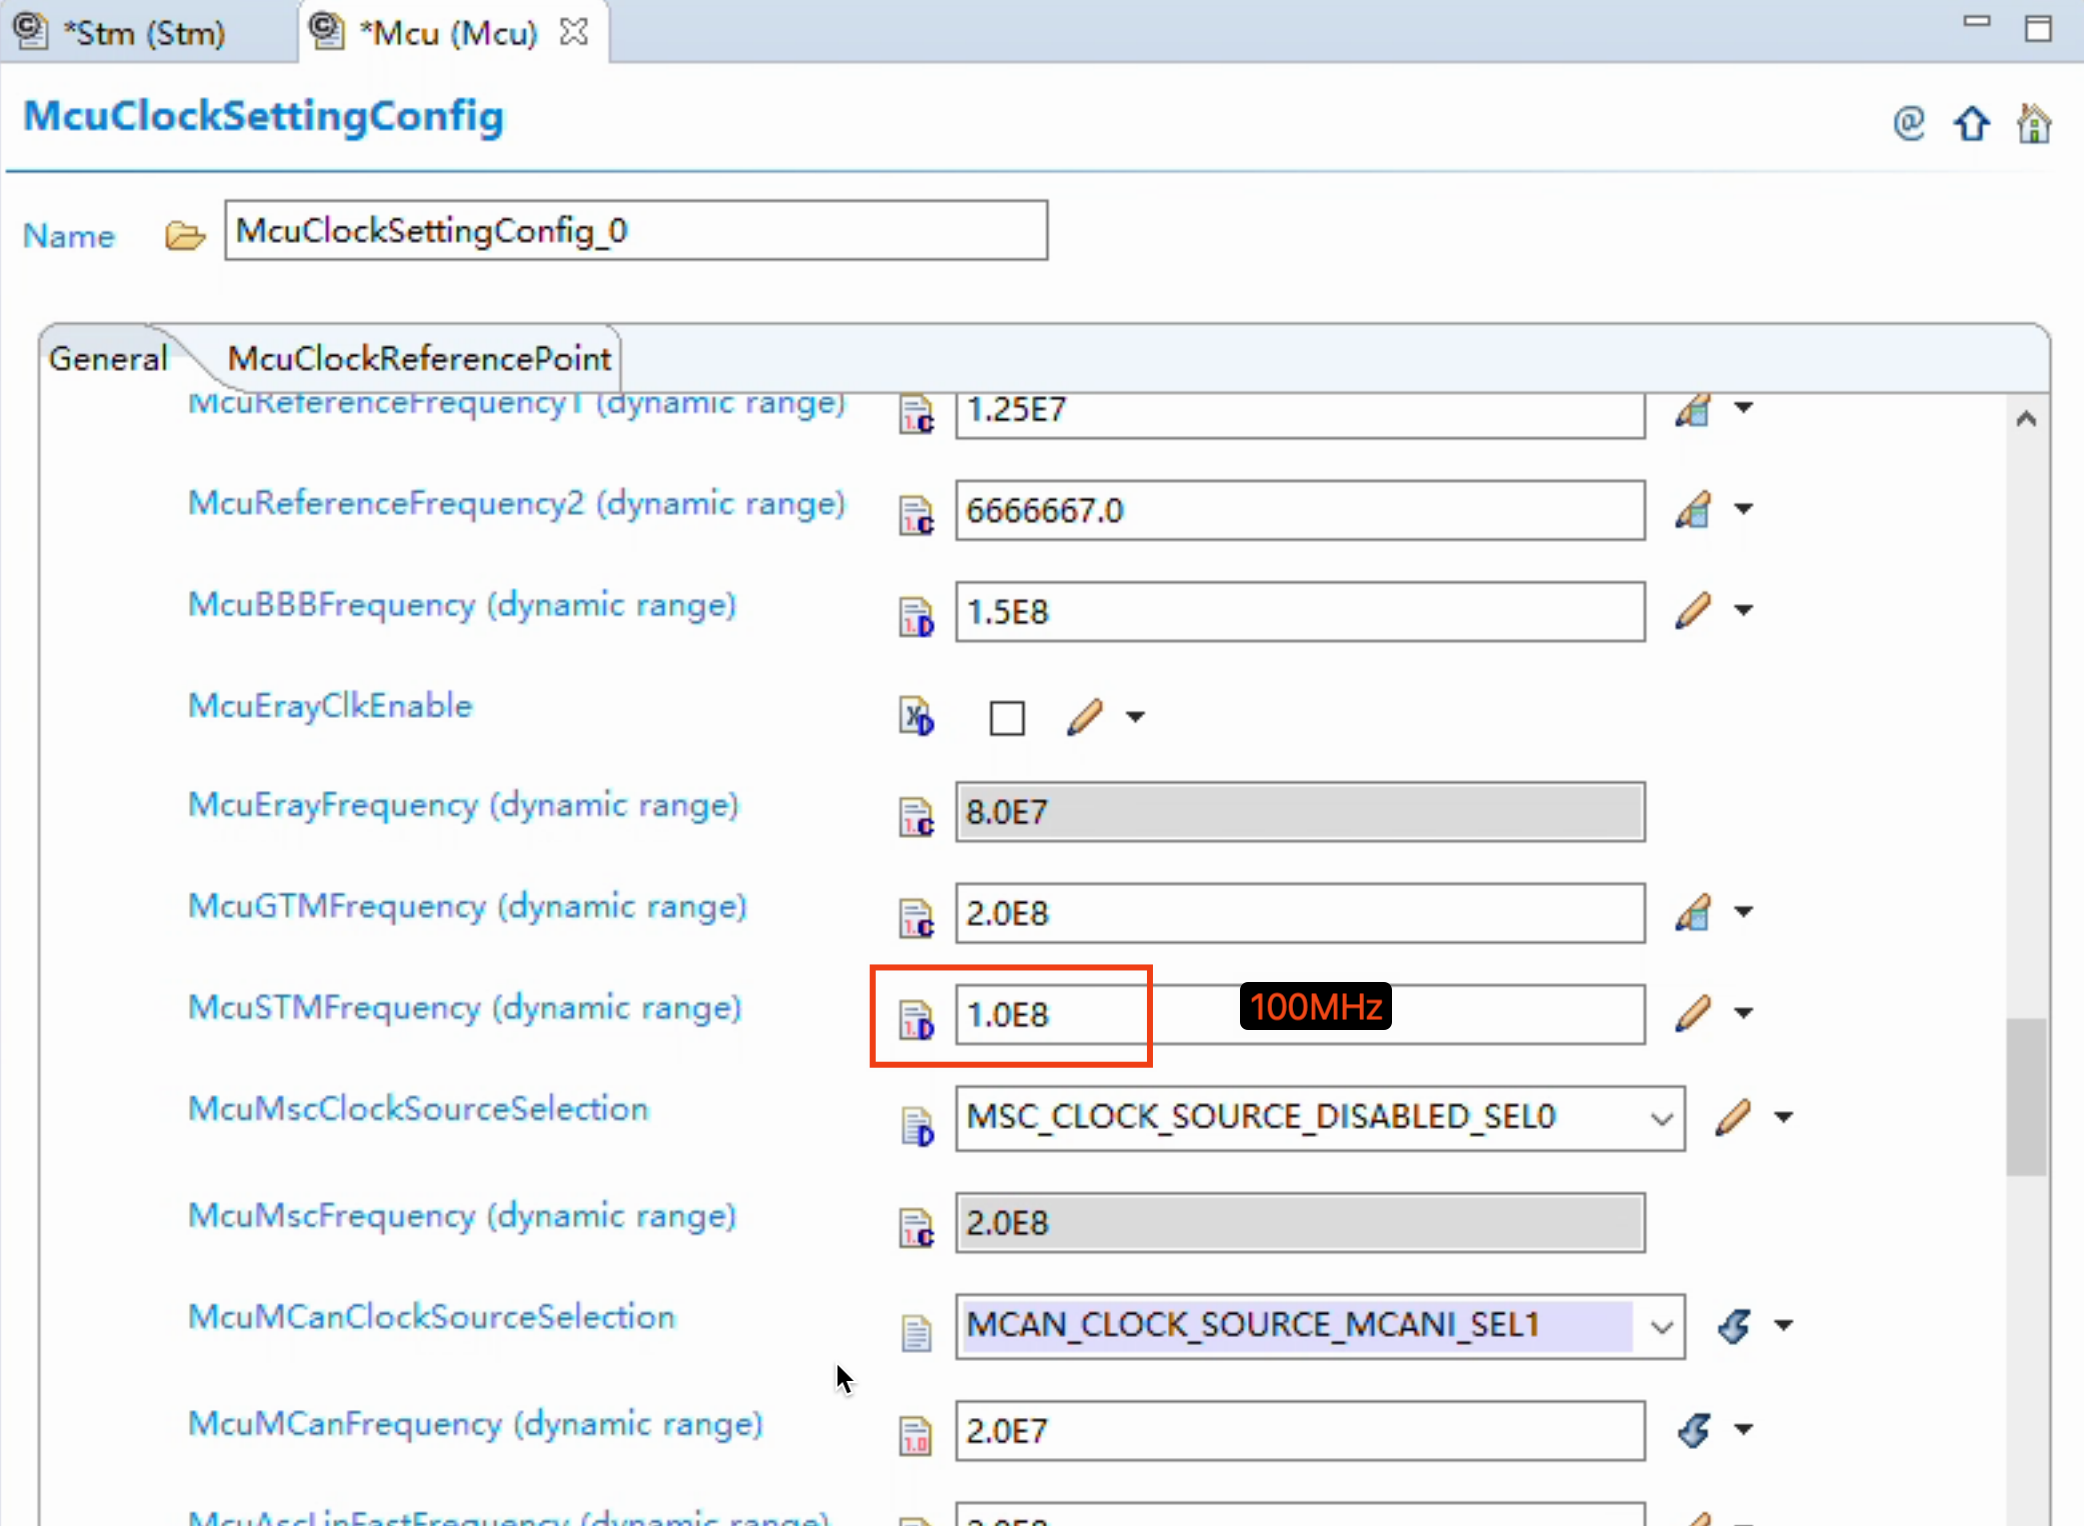Click the up arrow navigation icon
The image size is (2084, 1526).
pos(1971,124)
